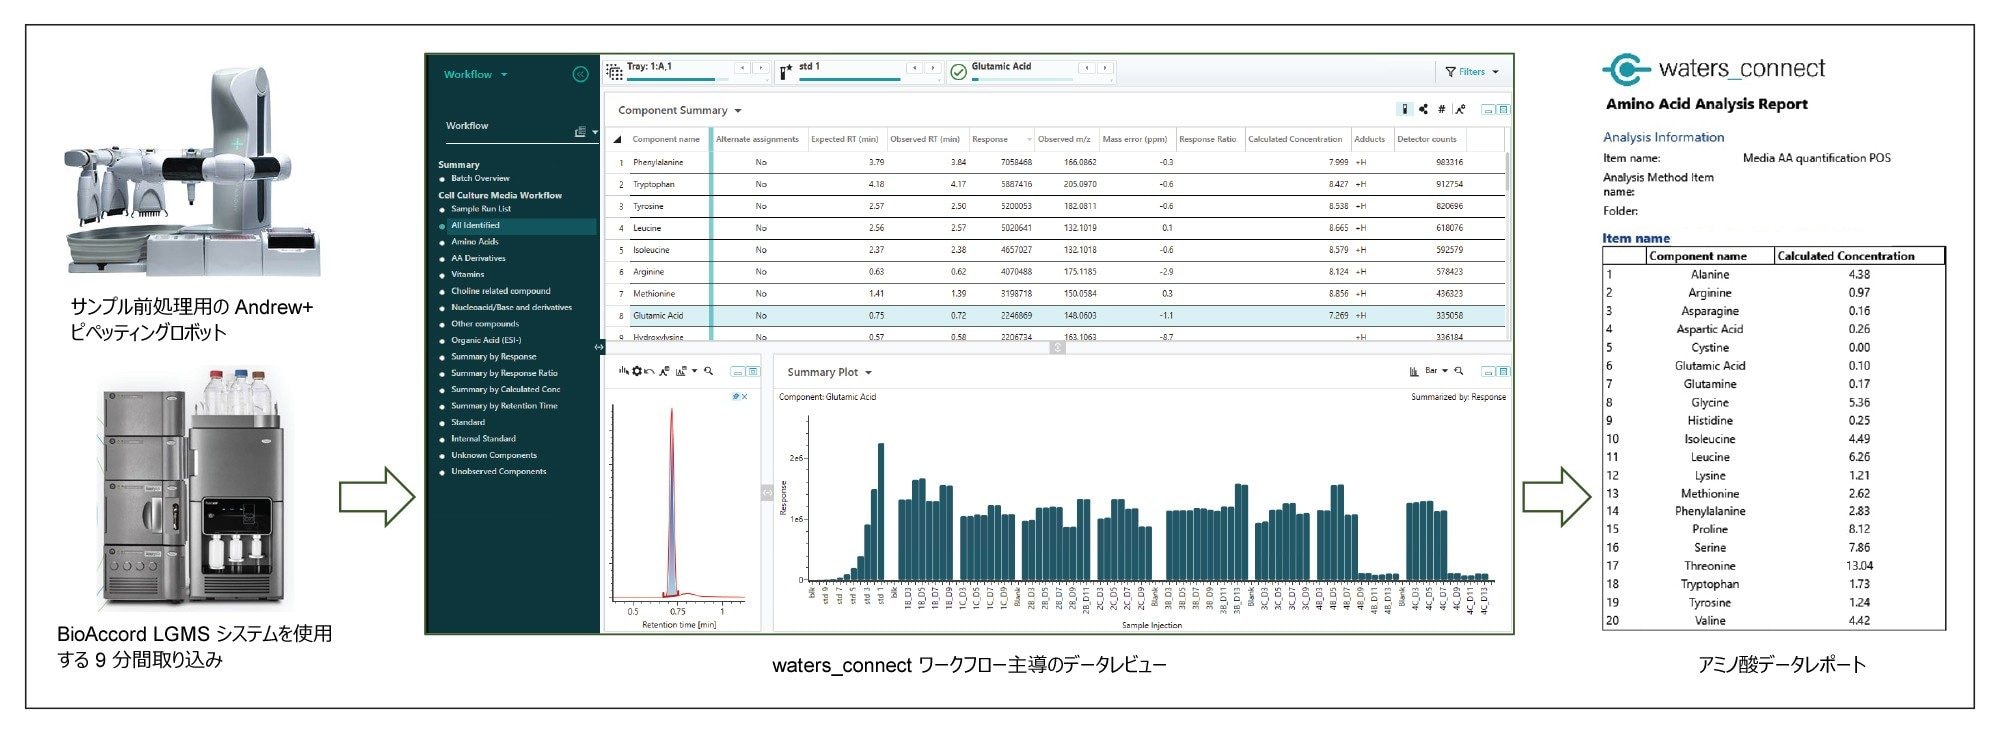Click the settings gear in the chromatogram toolbar

[x=637, y=371]
